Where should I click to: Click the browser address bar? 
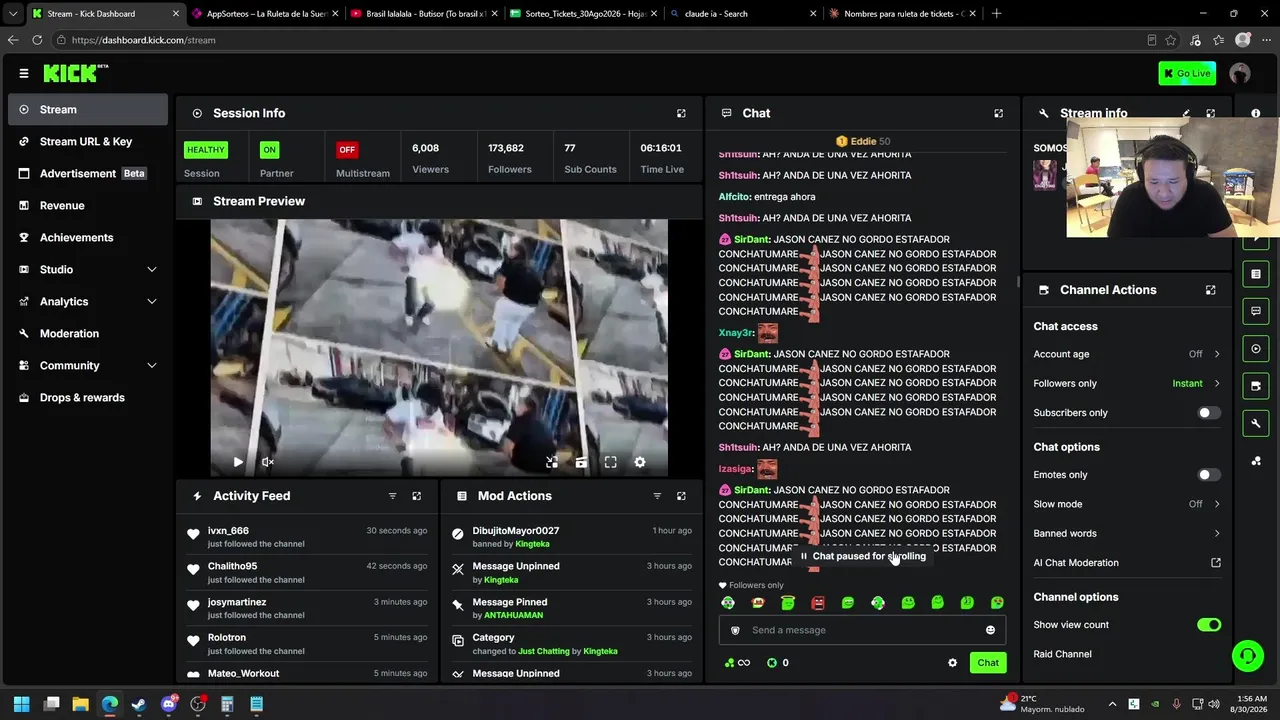pos(600,40)
